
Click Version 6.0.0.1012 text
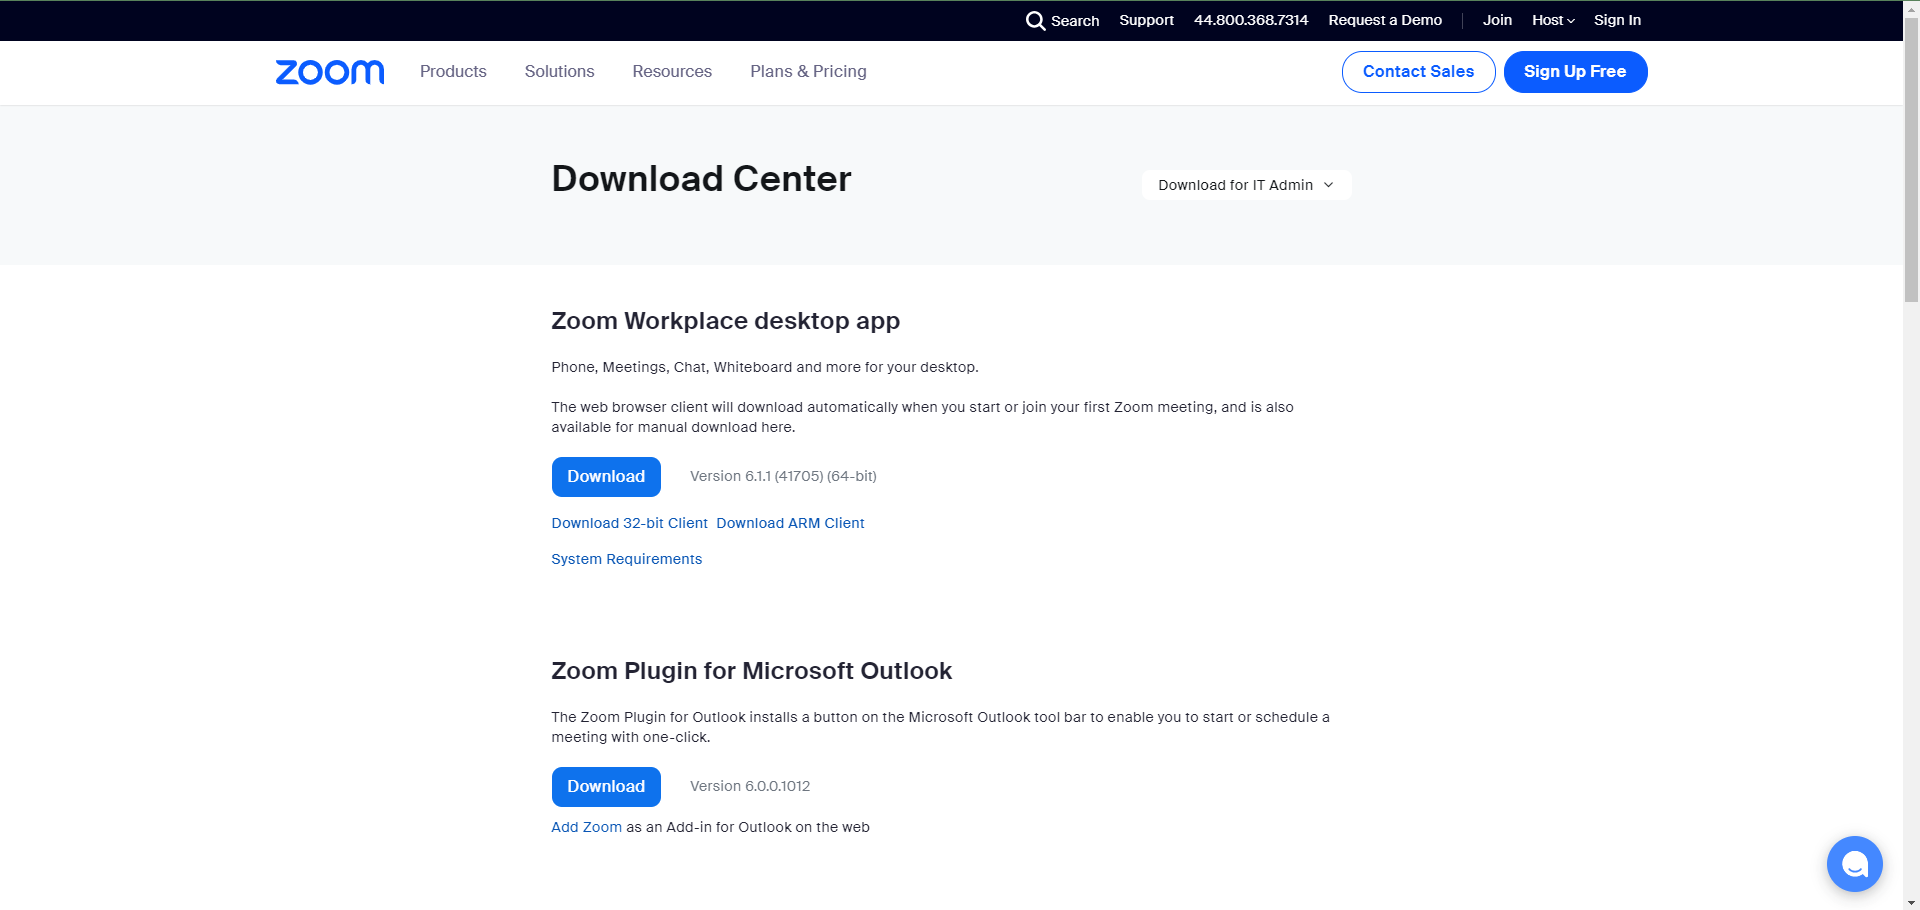pos(750,786)
